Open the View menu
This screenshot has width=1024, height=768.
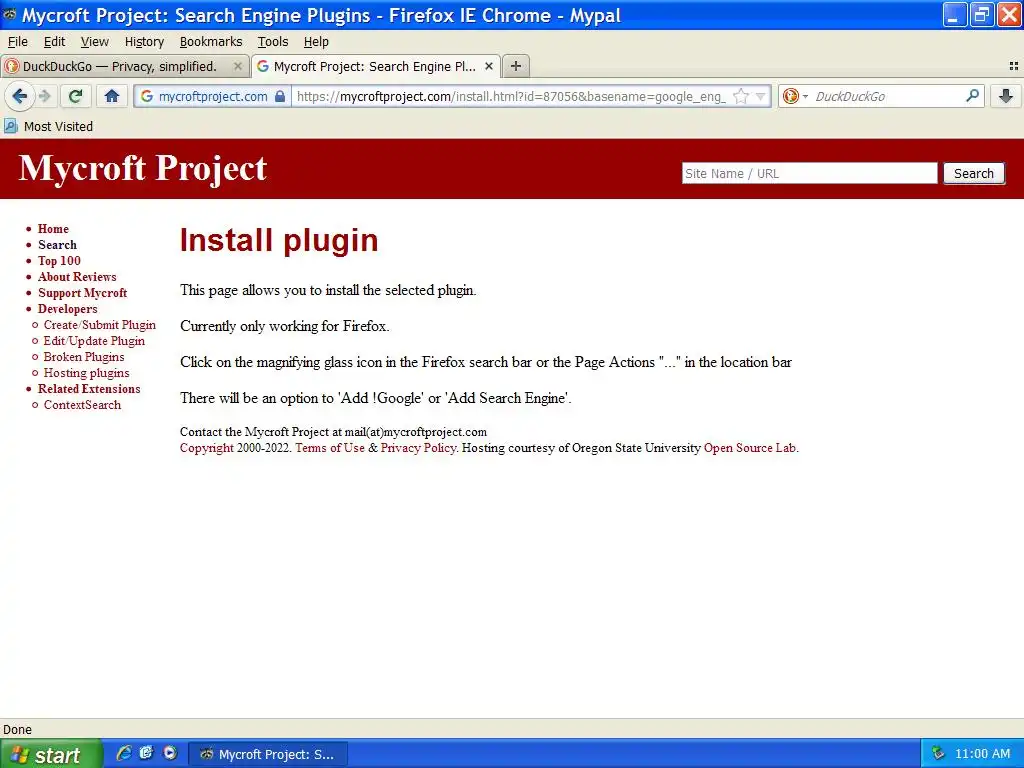[x=95, y=42]
